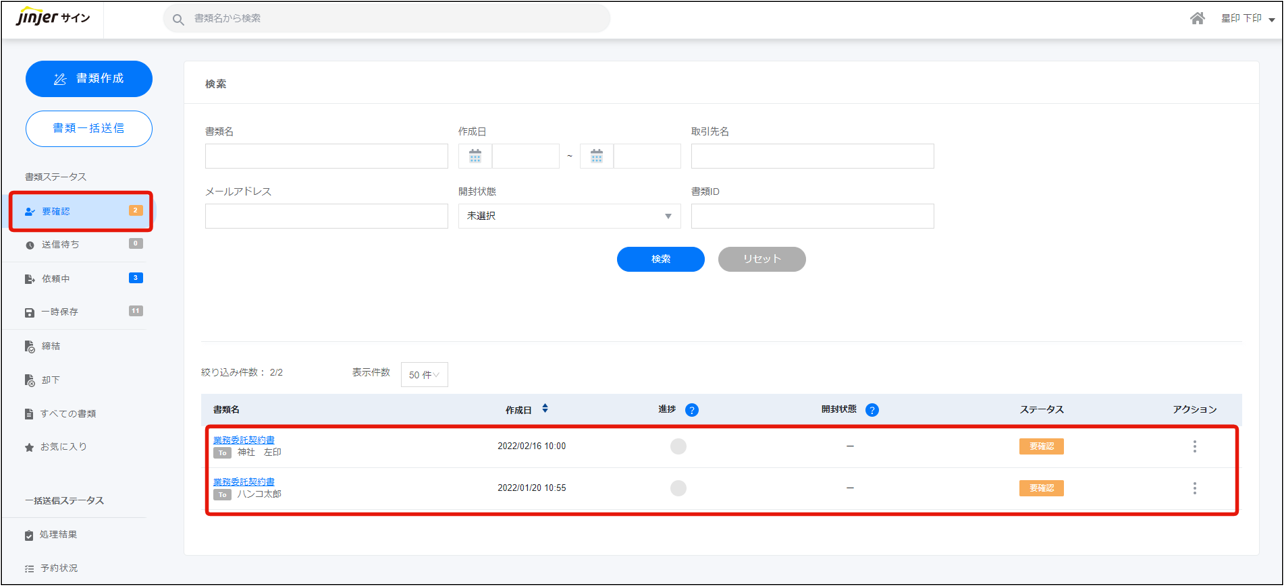1284x586 pixels.
Task: Click help icon next to 開封状態 column
Action: pyautogui.click(x=872, y=410)
